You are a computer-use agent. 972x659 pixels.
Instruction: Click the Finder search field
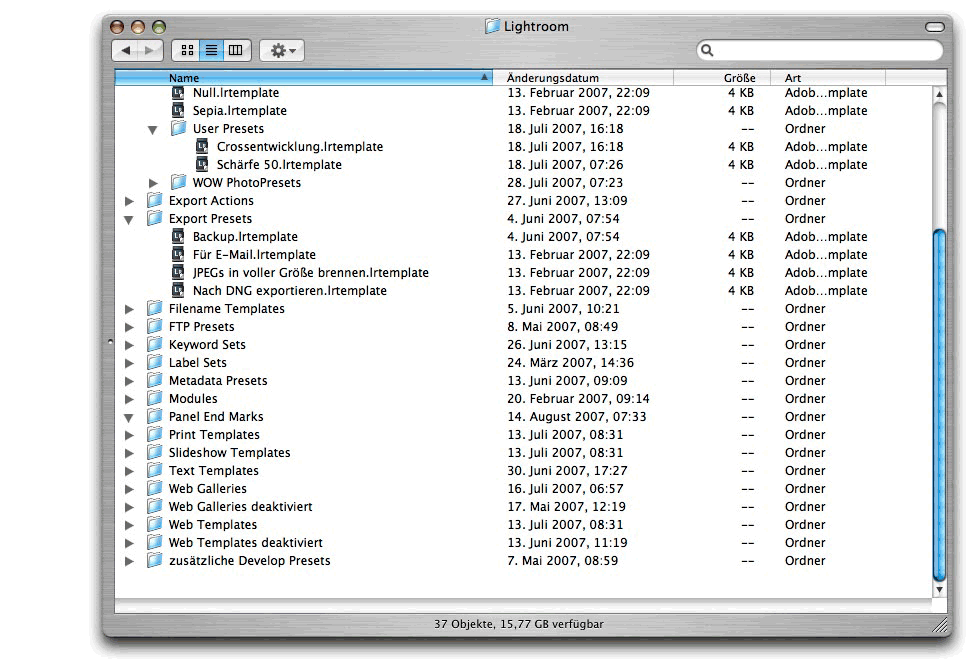[x=820, y=50]
